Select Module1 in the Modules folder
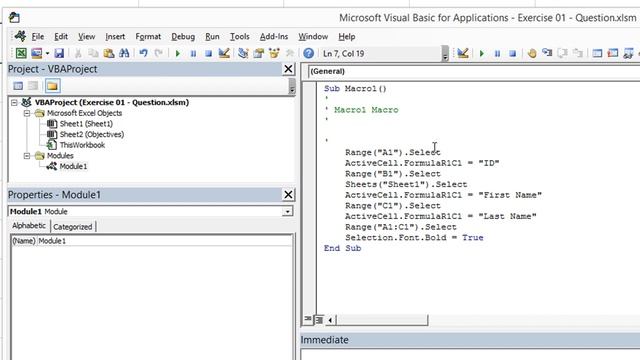 pos(73,166)
